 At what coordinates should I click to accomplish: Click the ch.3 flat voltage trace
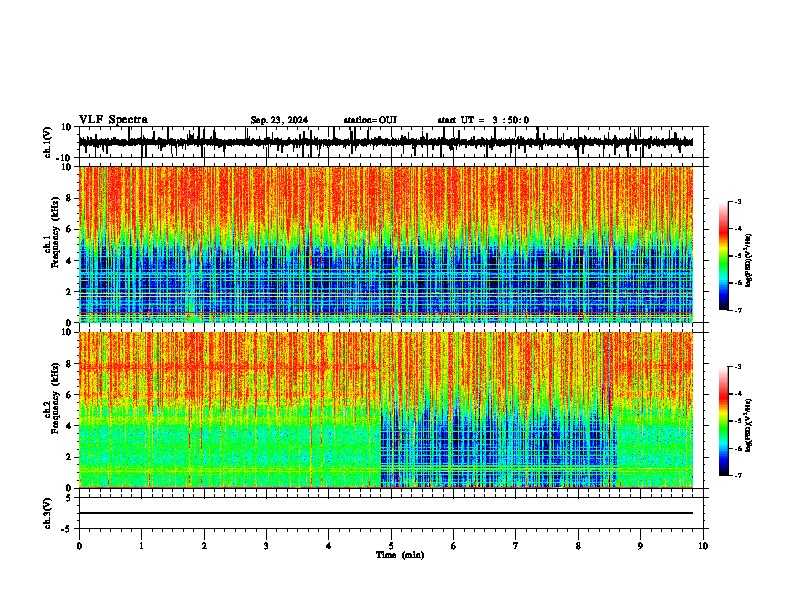click(x=386, y=513)
